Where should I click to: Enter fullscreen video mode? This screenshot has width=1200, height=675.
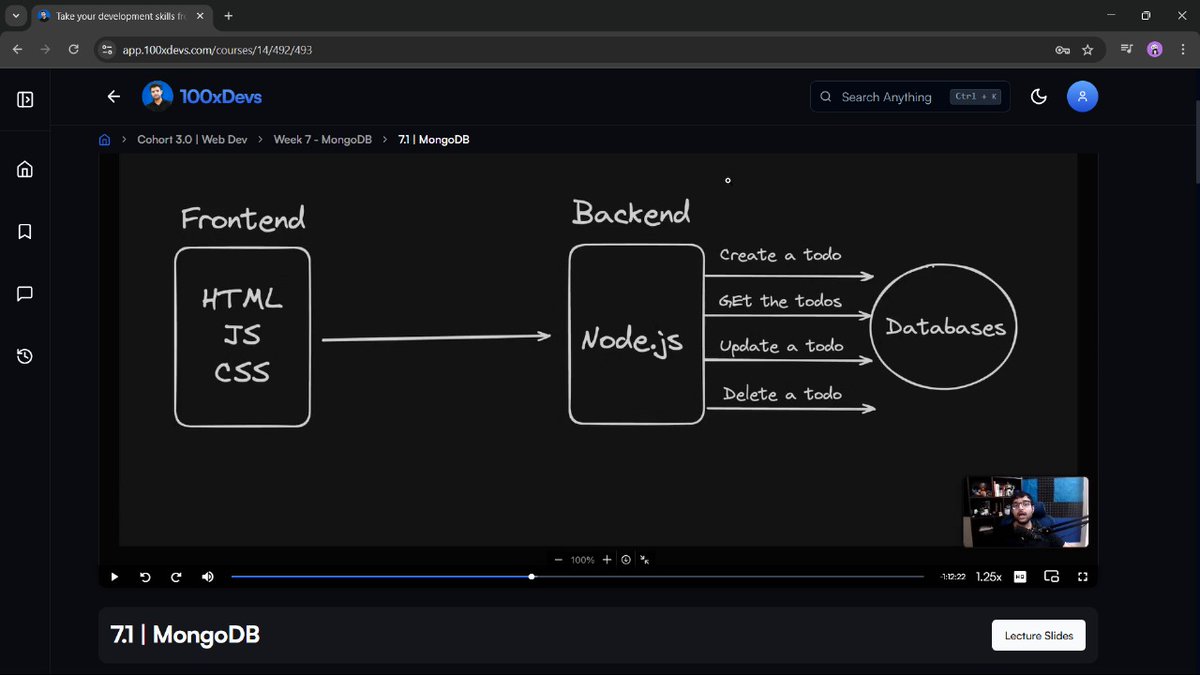click(x=1082, y=577)
